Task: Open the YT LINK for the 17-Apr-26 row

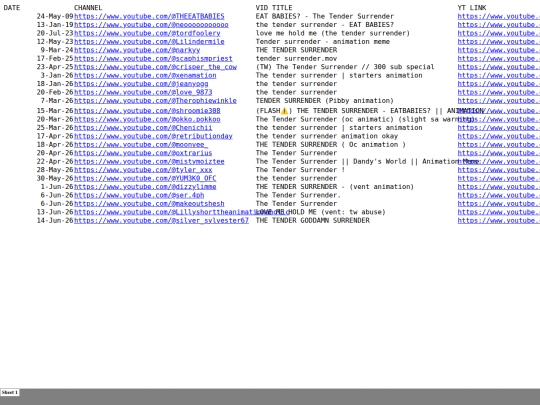Action: coord(499,136)
